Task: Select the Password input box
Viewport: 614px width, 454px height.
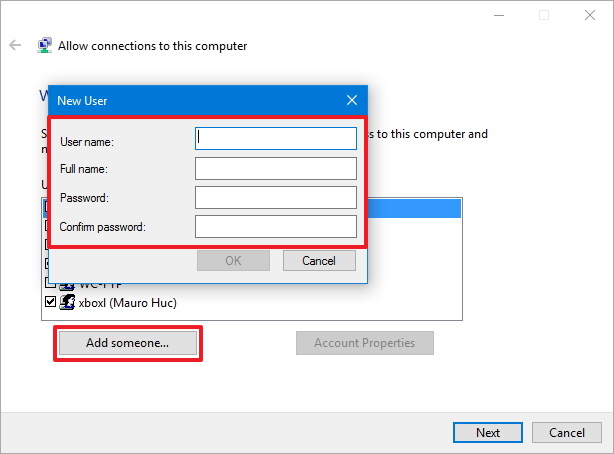Action: [x=276, y=197]
